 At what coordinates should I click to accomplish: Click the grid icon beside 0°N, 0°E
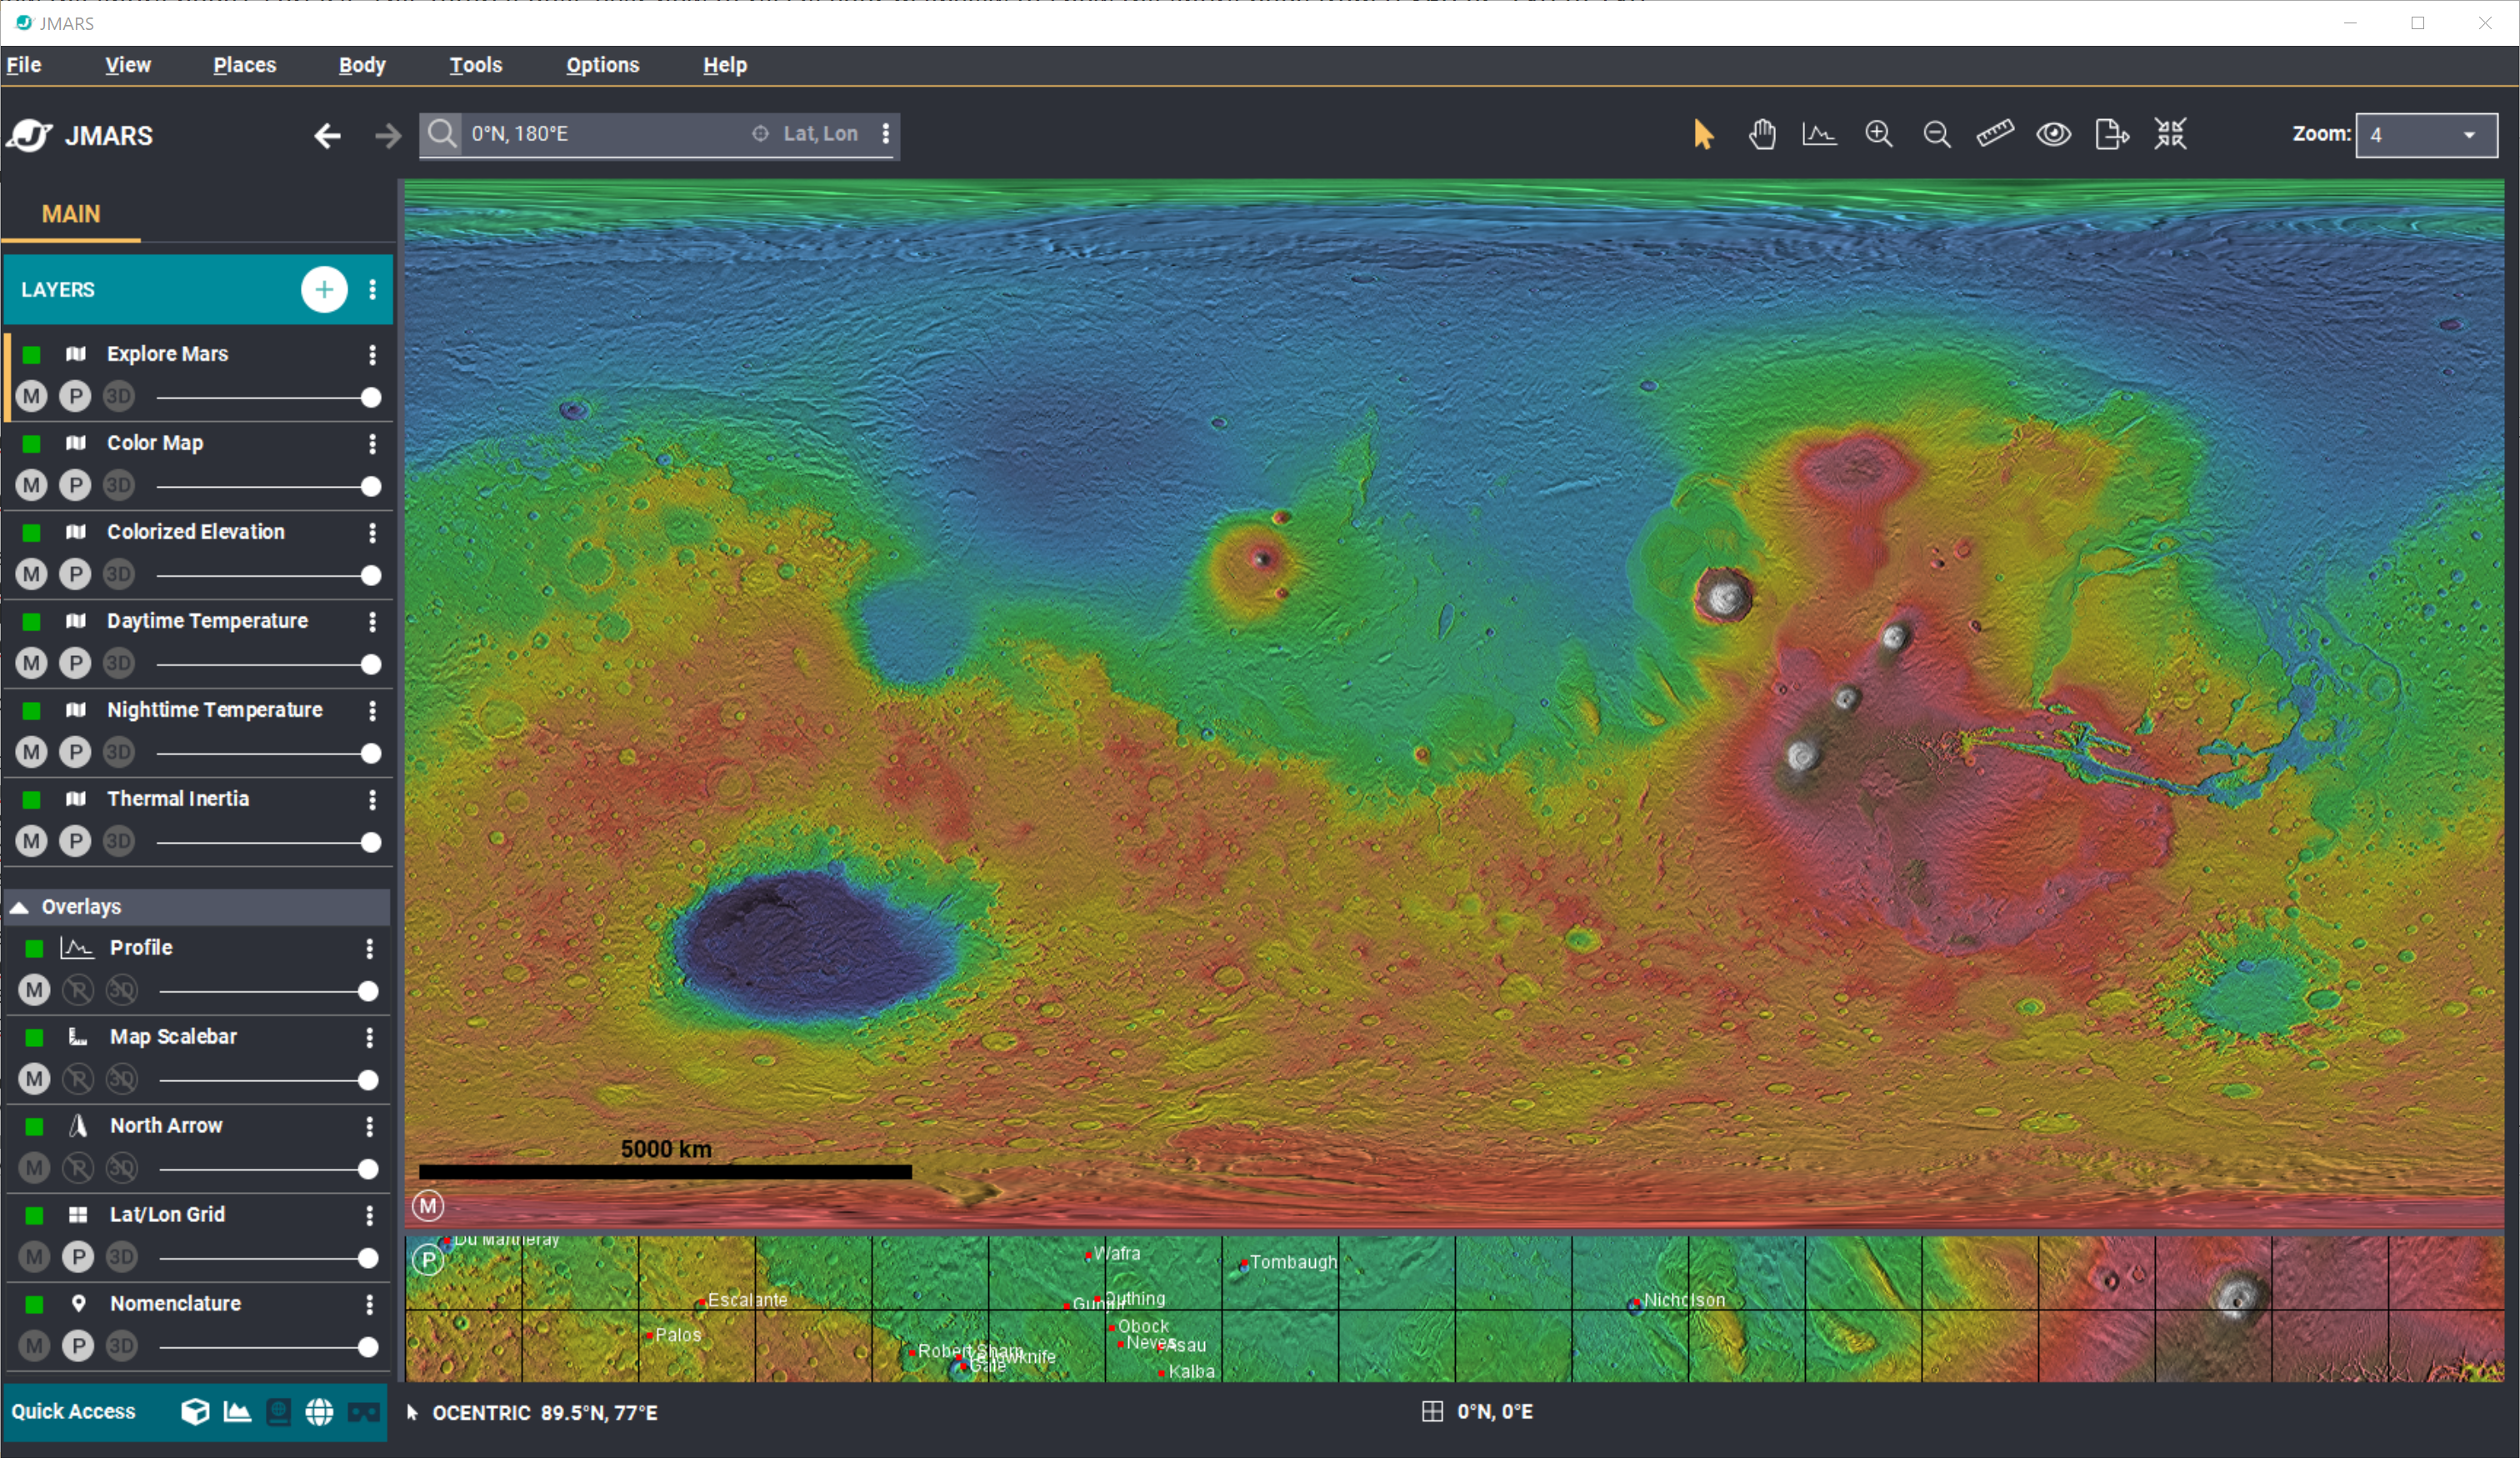click(1432, 1411)
